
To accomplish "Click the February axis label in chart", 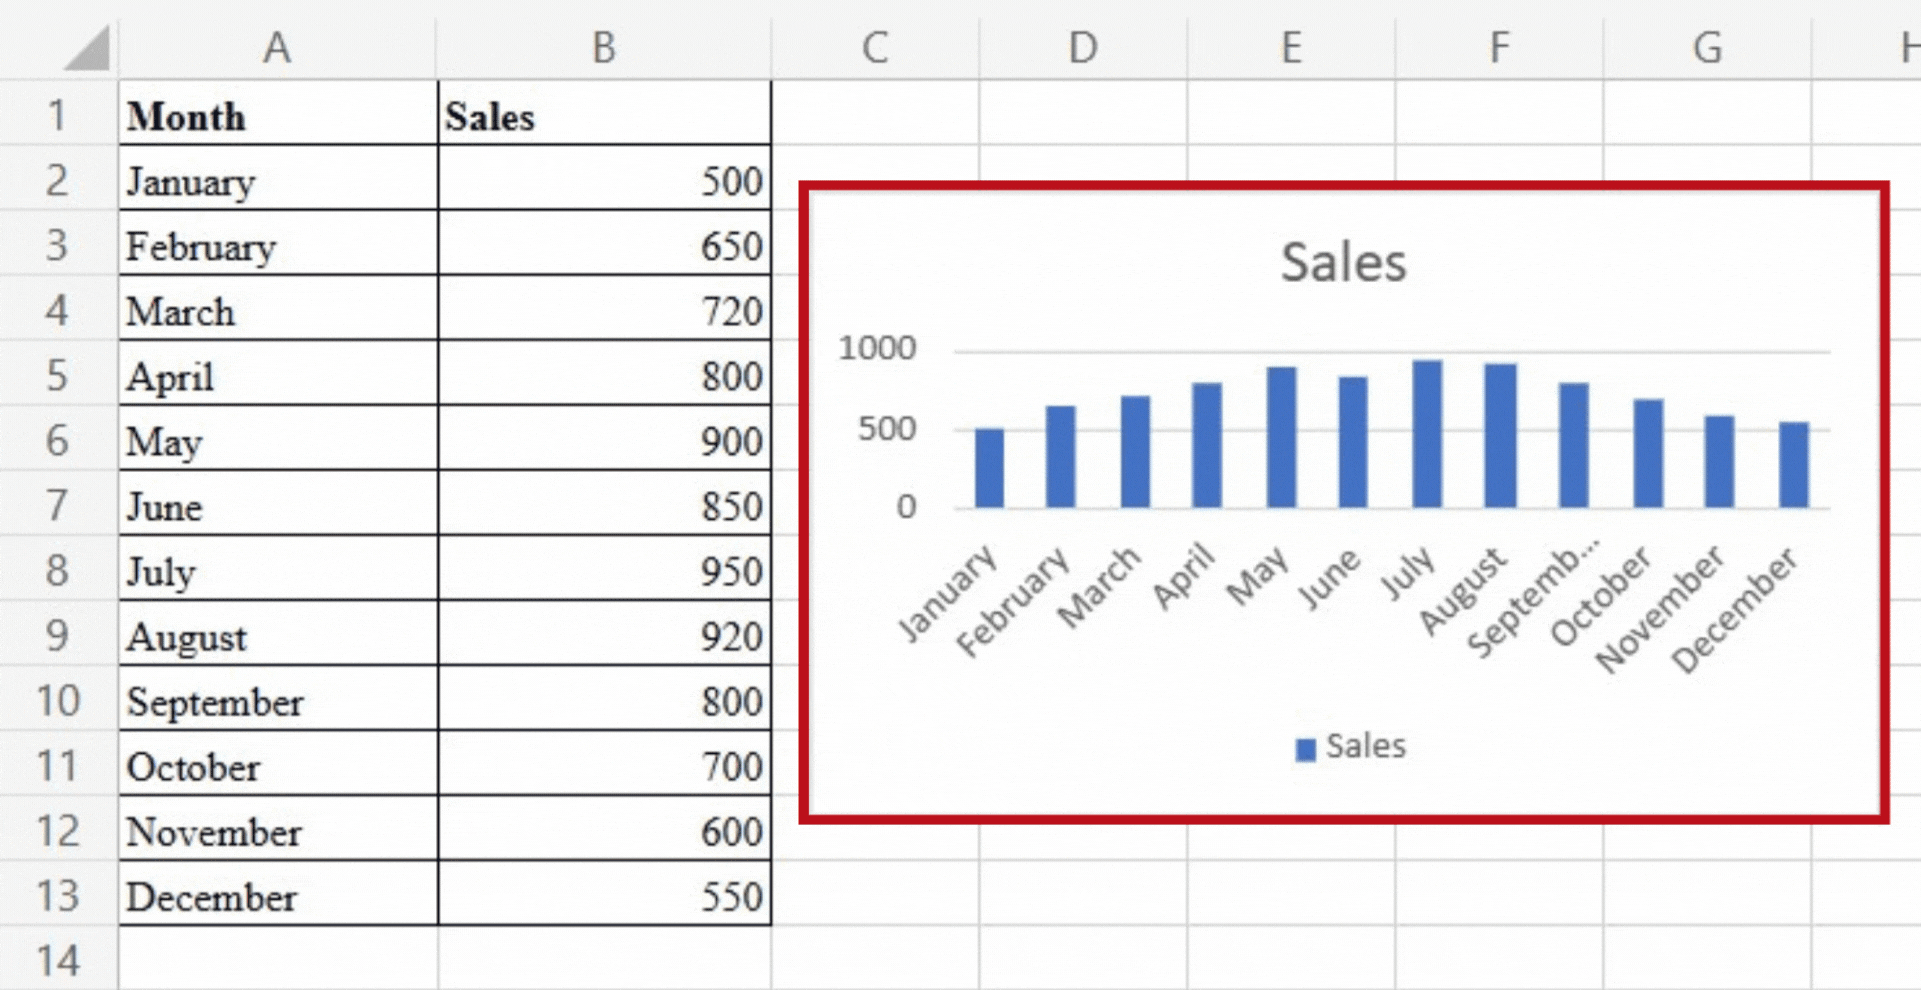I will [1012, 602].
